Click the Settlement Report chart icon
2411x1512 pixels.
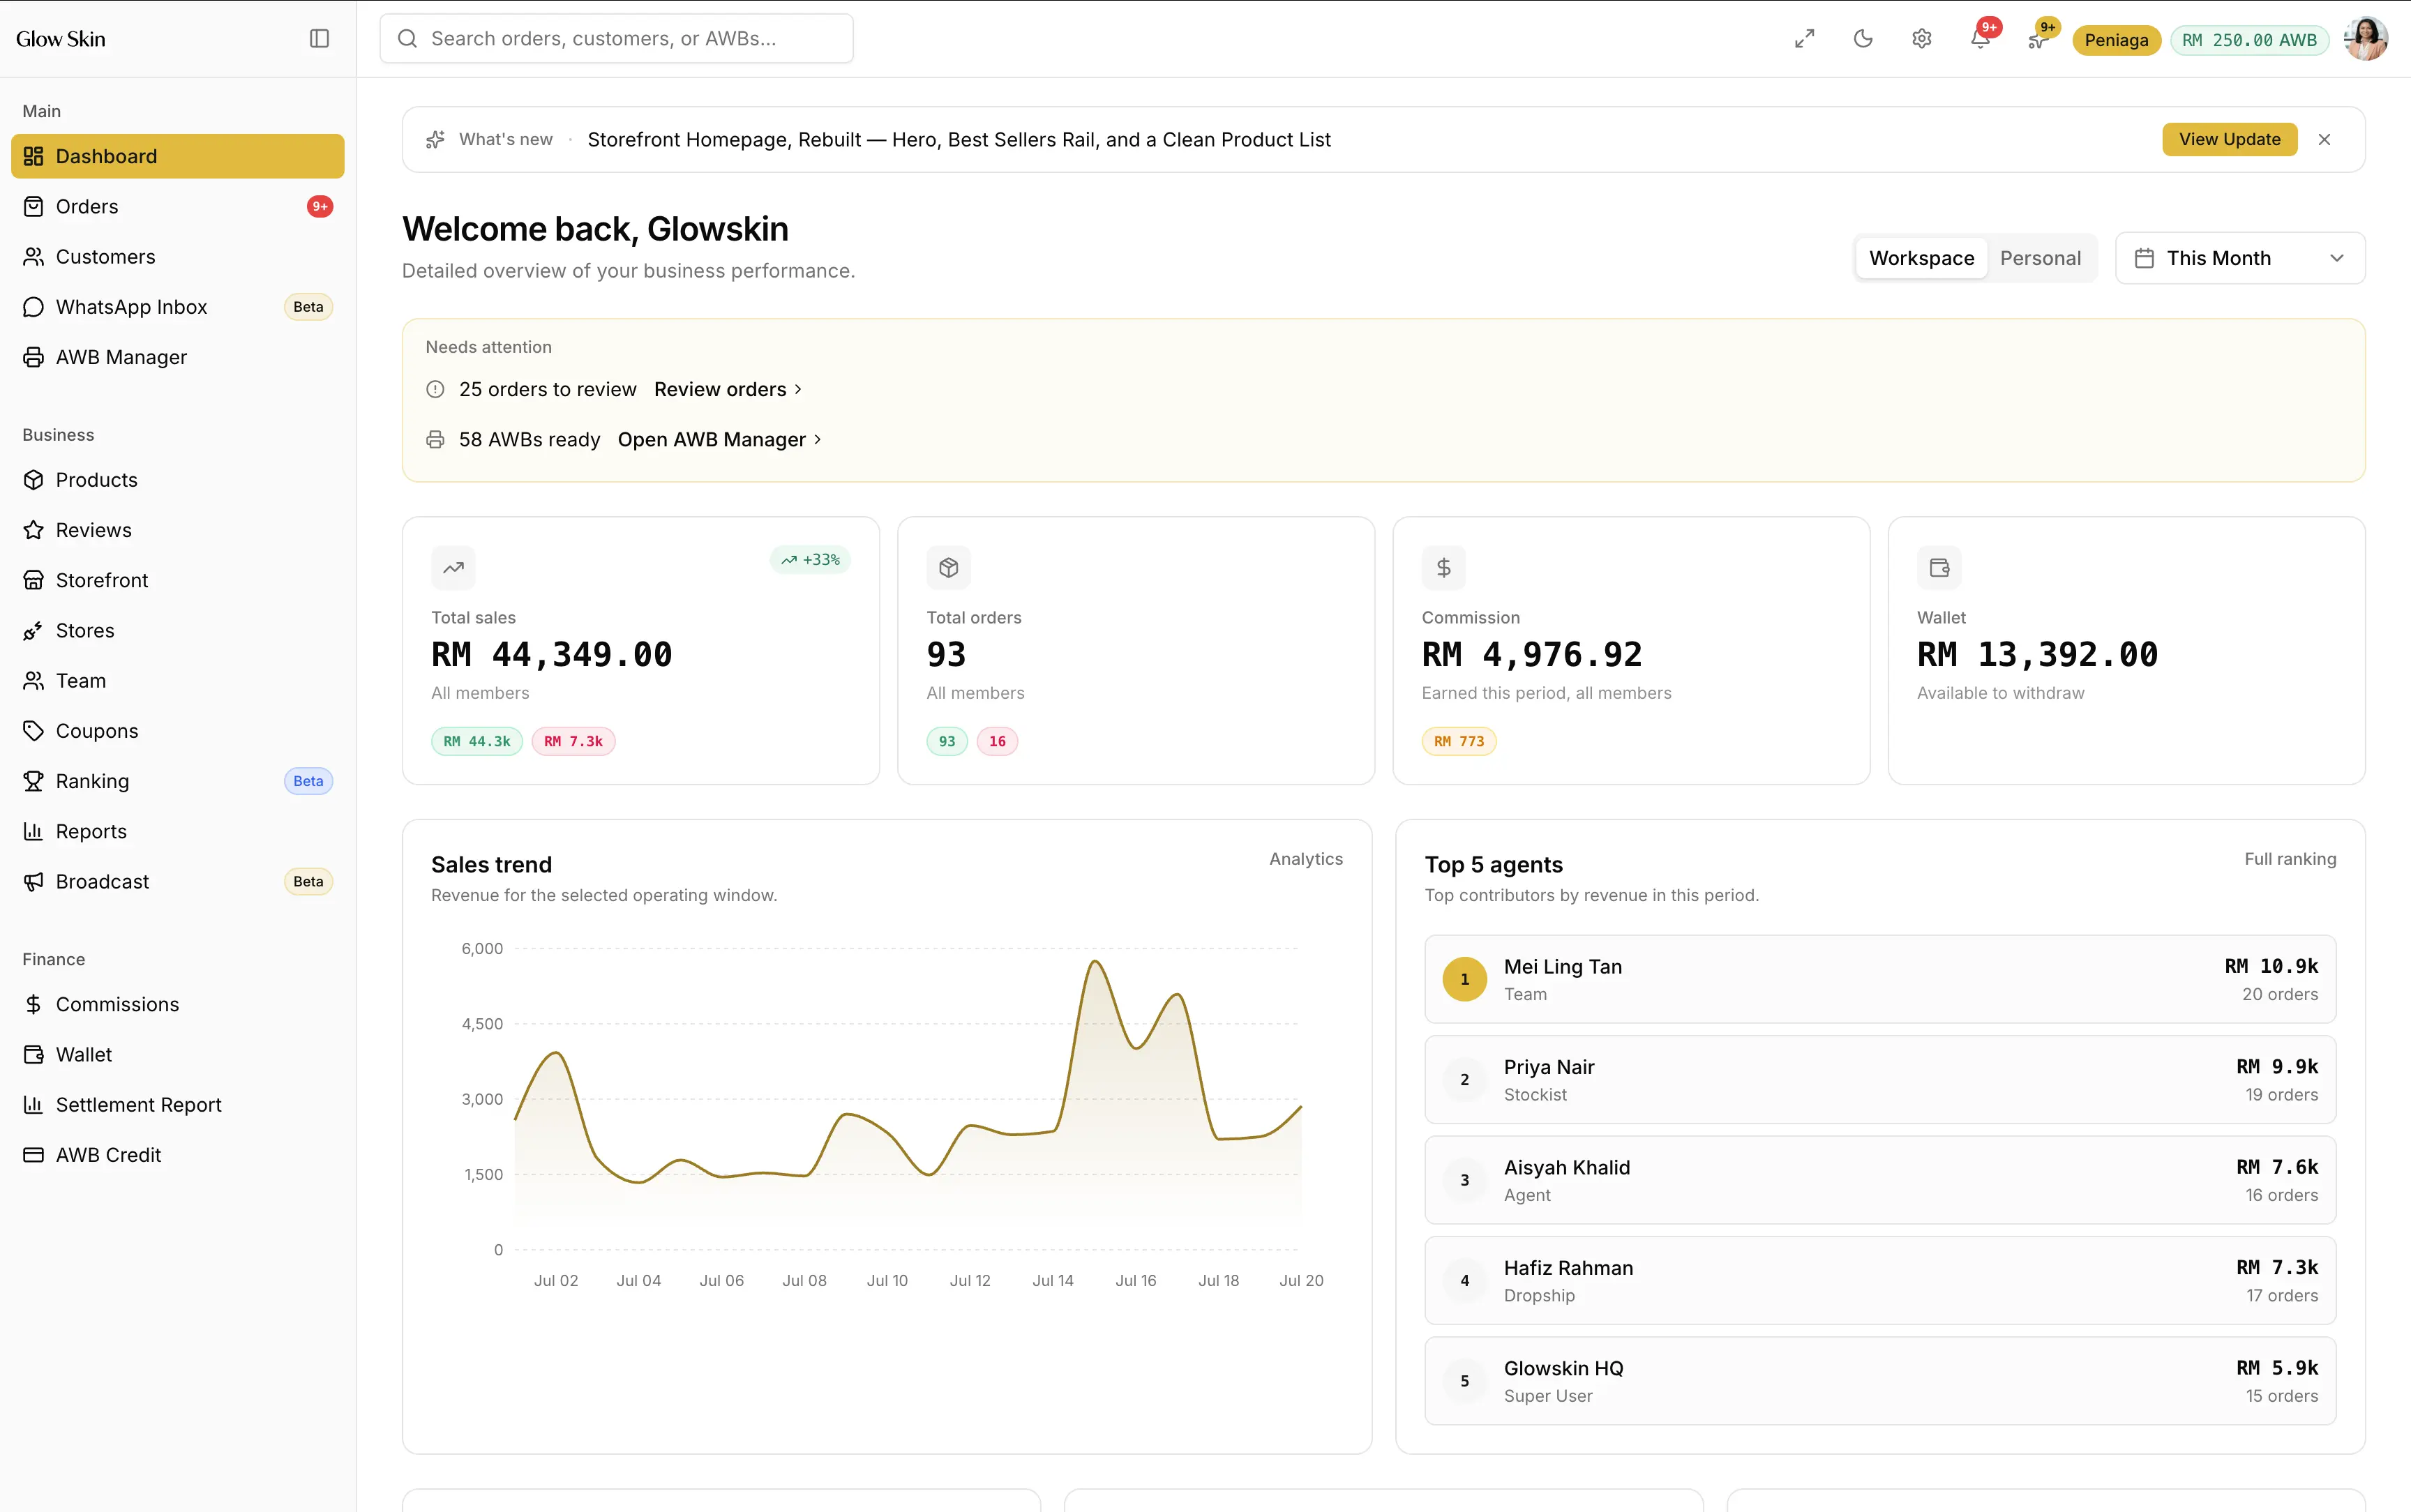(x=34, y=1105)
